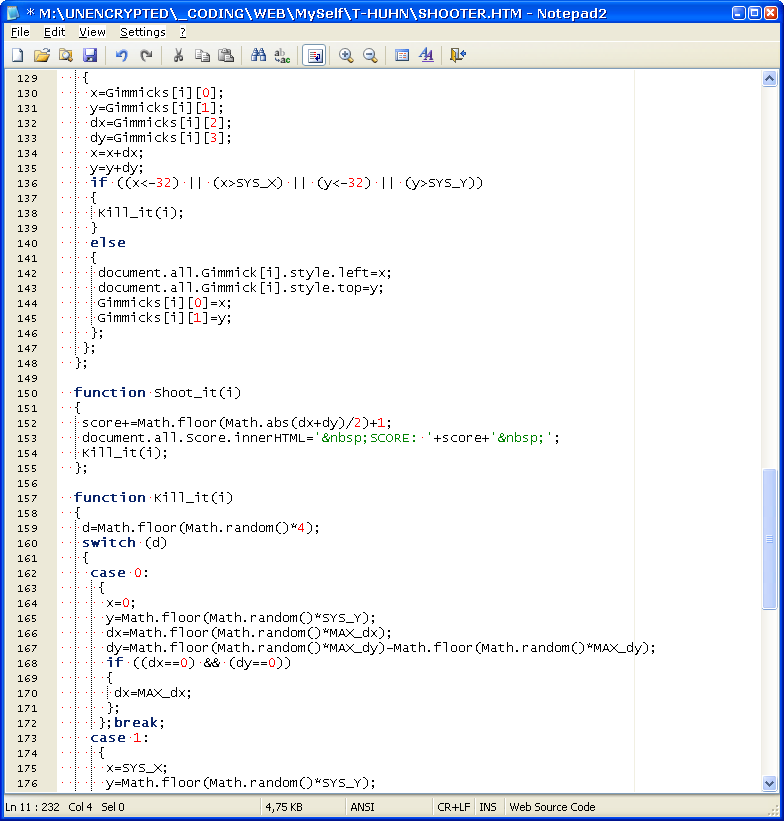784x821 pixels.
Task: Open the syntax scheme selection icon
Action: point(402,55)
